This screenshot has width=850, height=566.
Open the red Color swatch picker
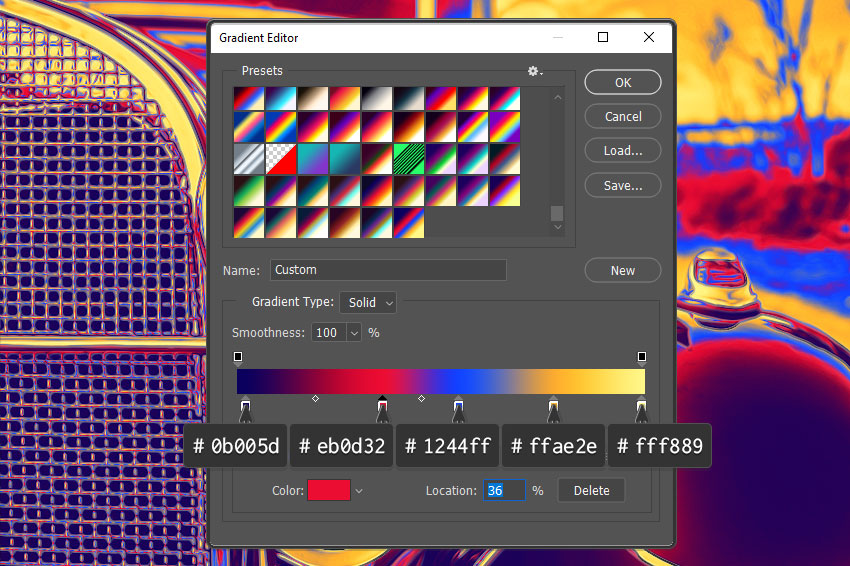tap(329, 490)
